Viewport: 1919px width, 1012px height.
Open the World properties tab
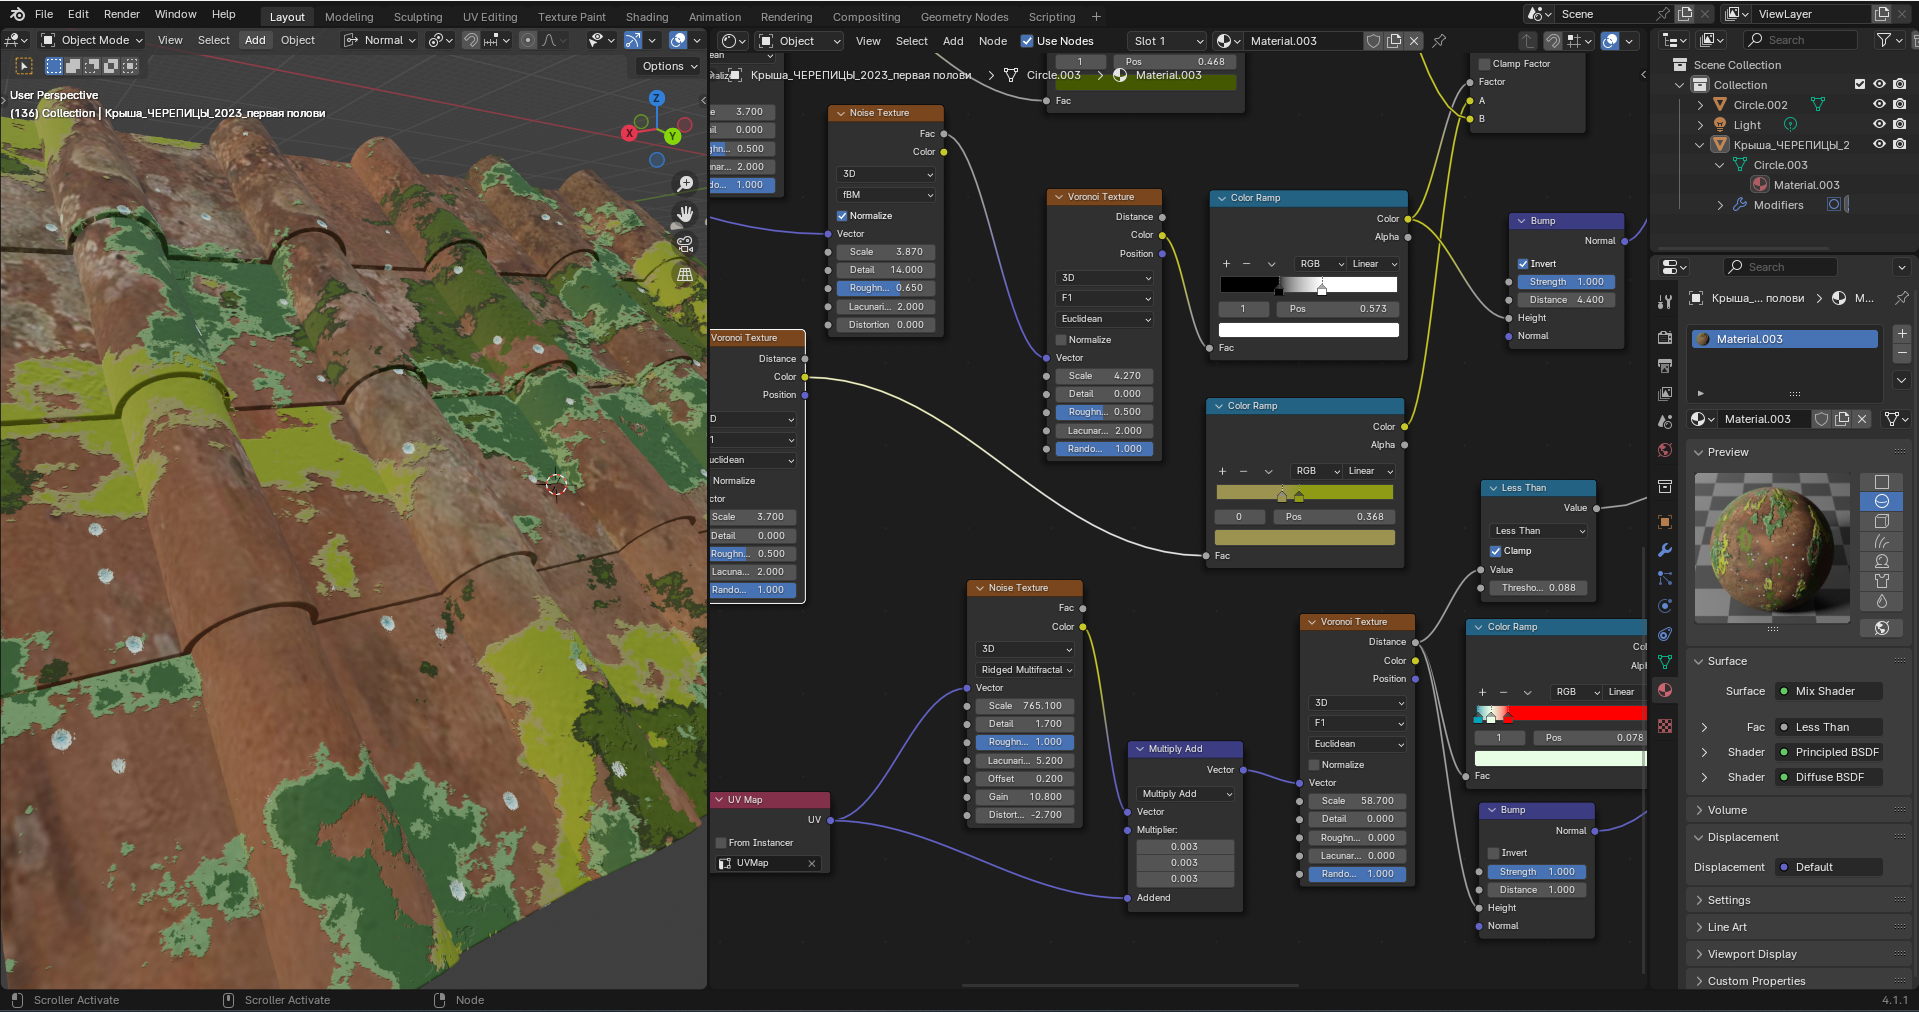click(1665, 450)
